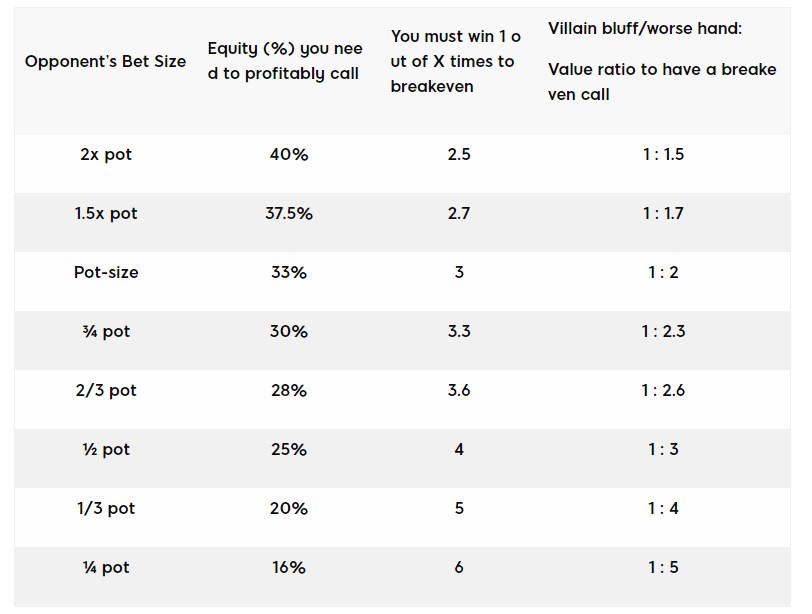Click the "Opponent's Bet Size" column header

pos(105,61)
